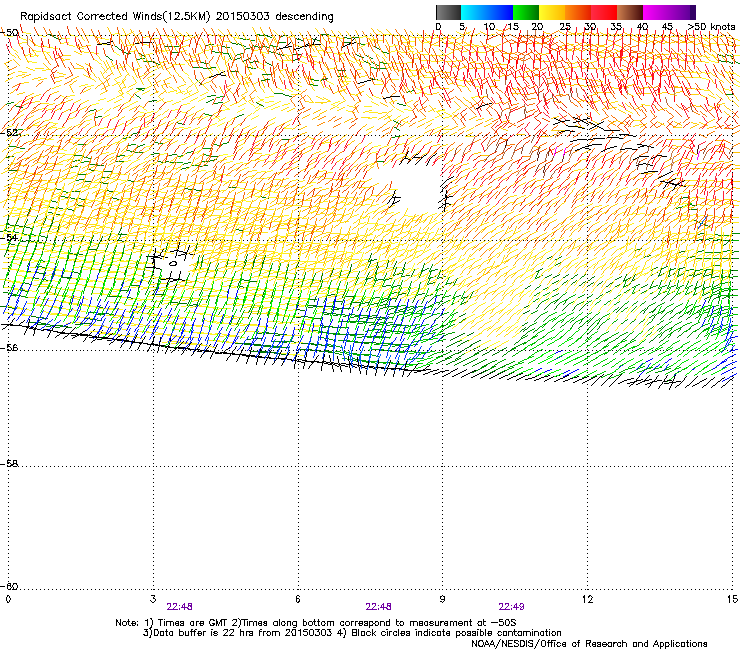Image resolution: width=740 pixels, height=650 pixels.
Task: Click the orange 25-30 knots legend swatch
Action: [x=578, y=12]
